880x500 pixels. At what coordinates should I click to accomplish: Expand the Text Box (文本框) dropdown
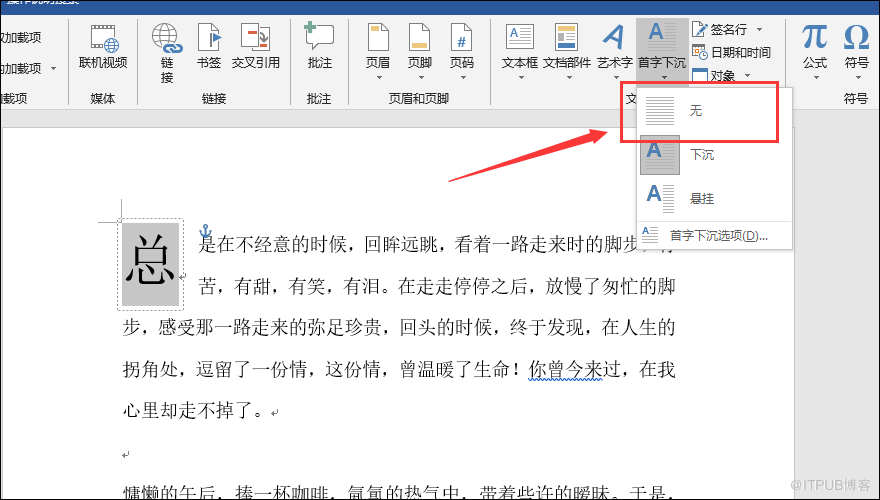(520, 48)
